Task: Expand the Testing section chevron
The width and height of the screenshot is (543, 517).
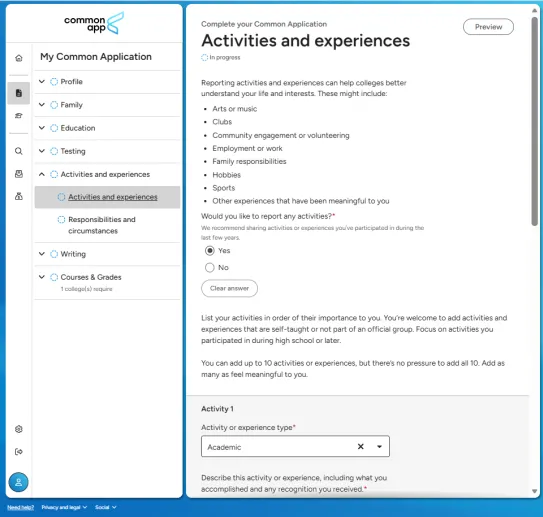Action: pos(42,151)
